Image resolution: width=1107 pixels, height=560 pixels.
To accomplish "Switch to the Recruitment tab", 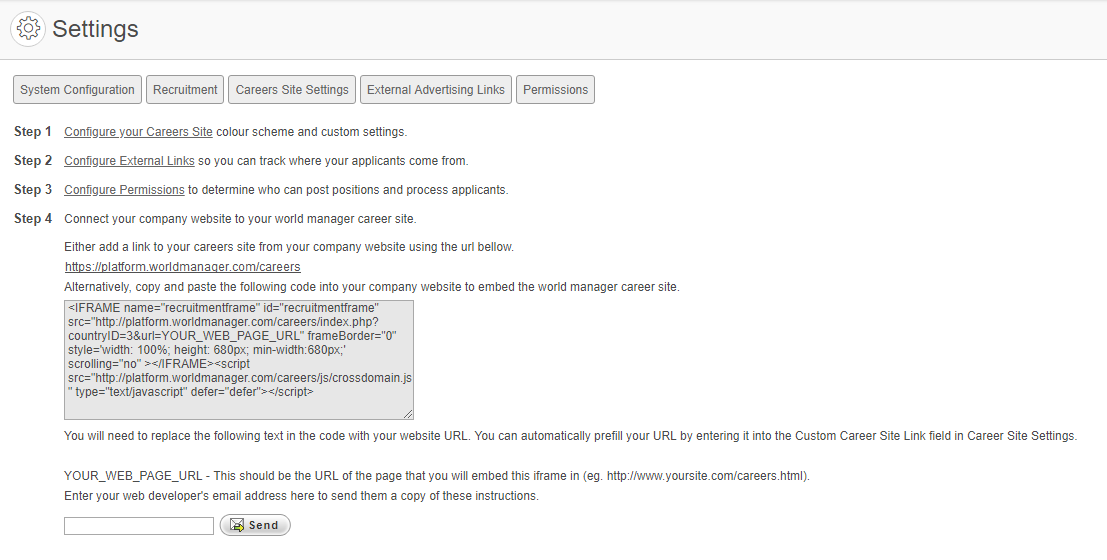I will [185, 90].
